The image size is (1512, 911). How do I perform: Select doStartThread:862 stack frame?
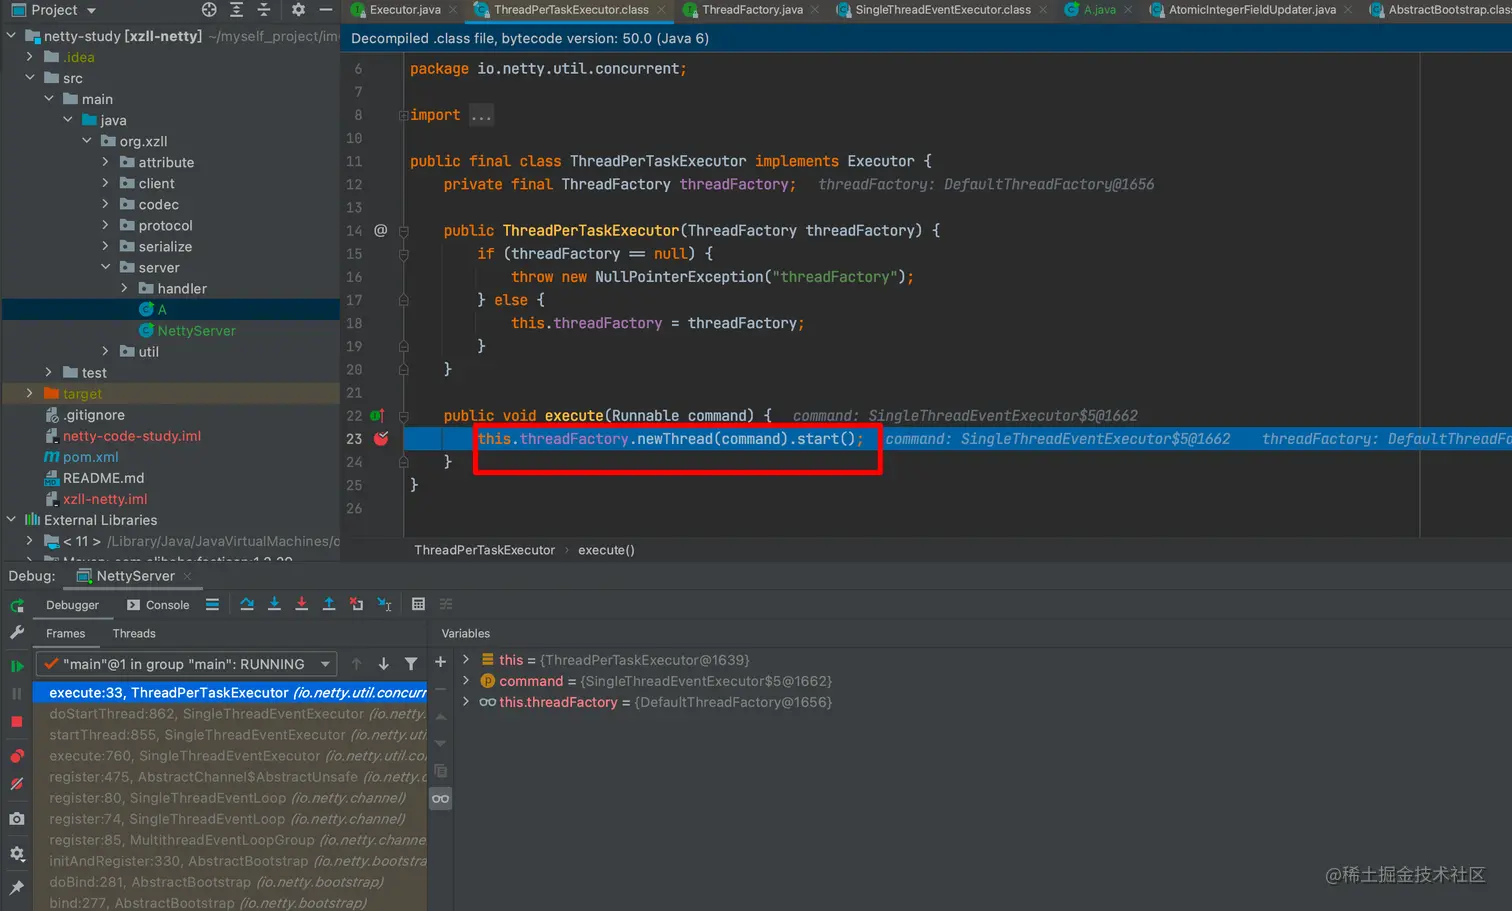tap(230, 713)
